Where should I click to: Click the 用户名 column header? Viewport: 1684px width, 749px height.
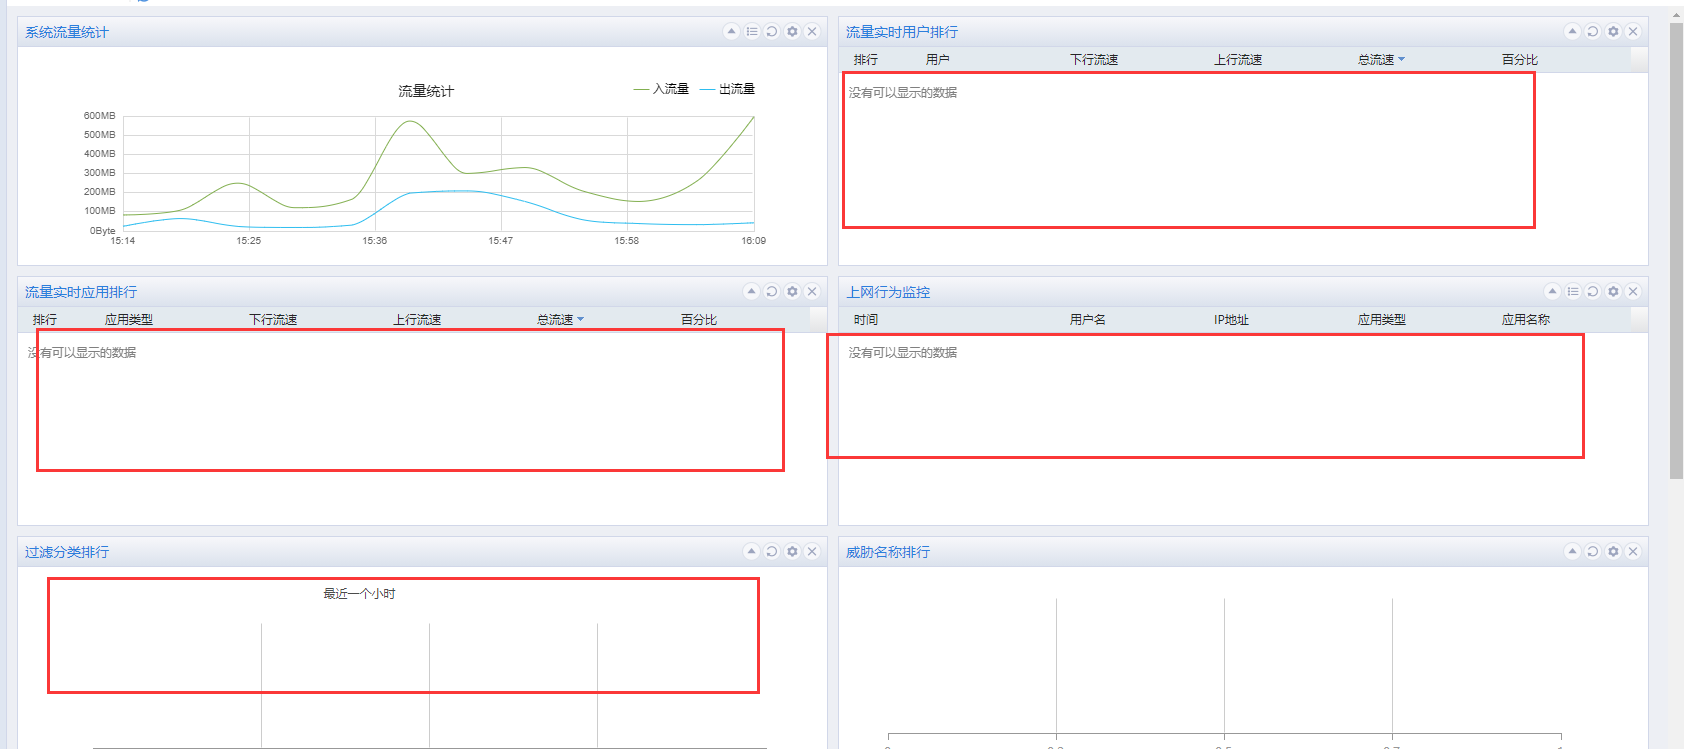pyautogui.click(x=1088, y=320)
